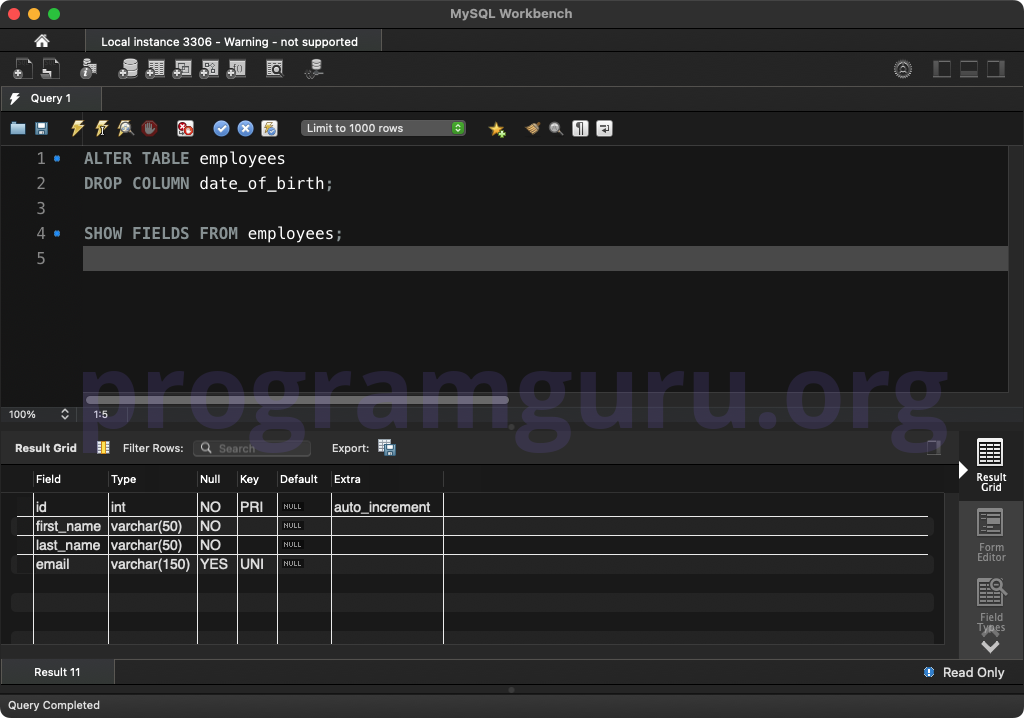Switch to Result Grid view in side panel

tap(991, 465)
